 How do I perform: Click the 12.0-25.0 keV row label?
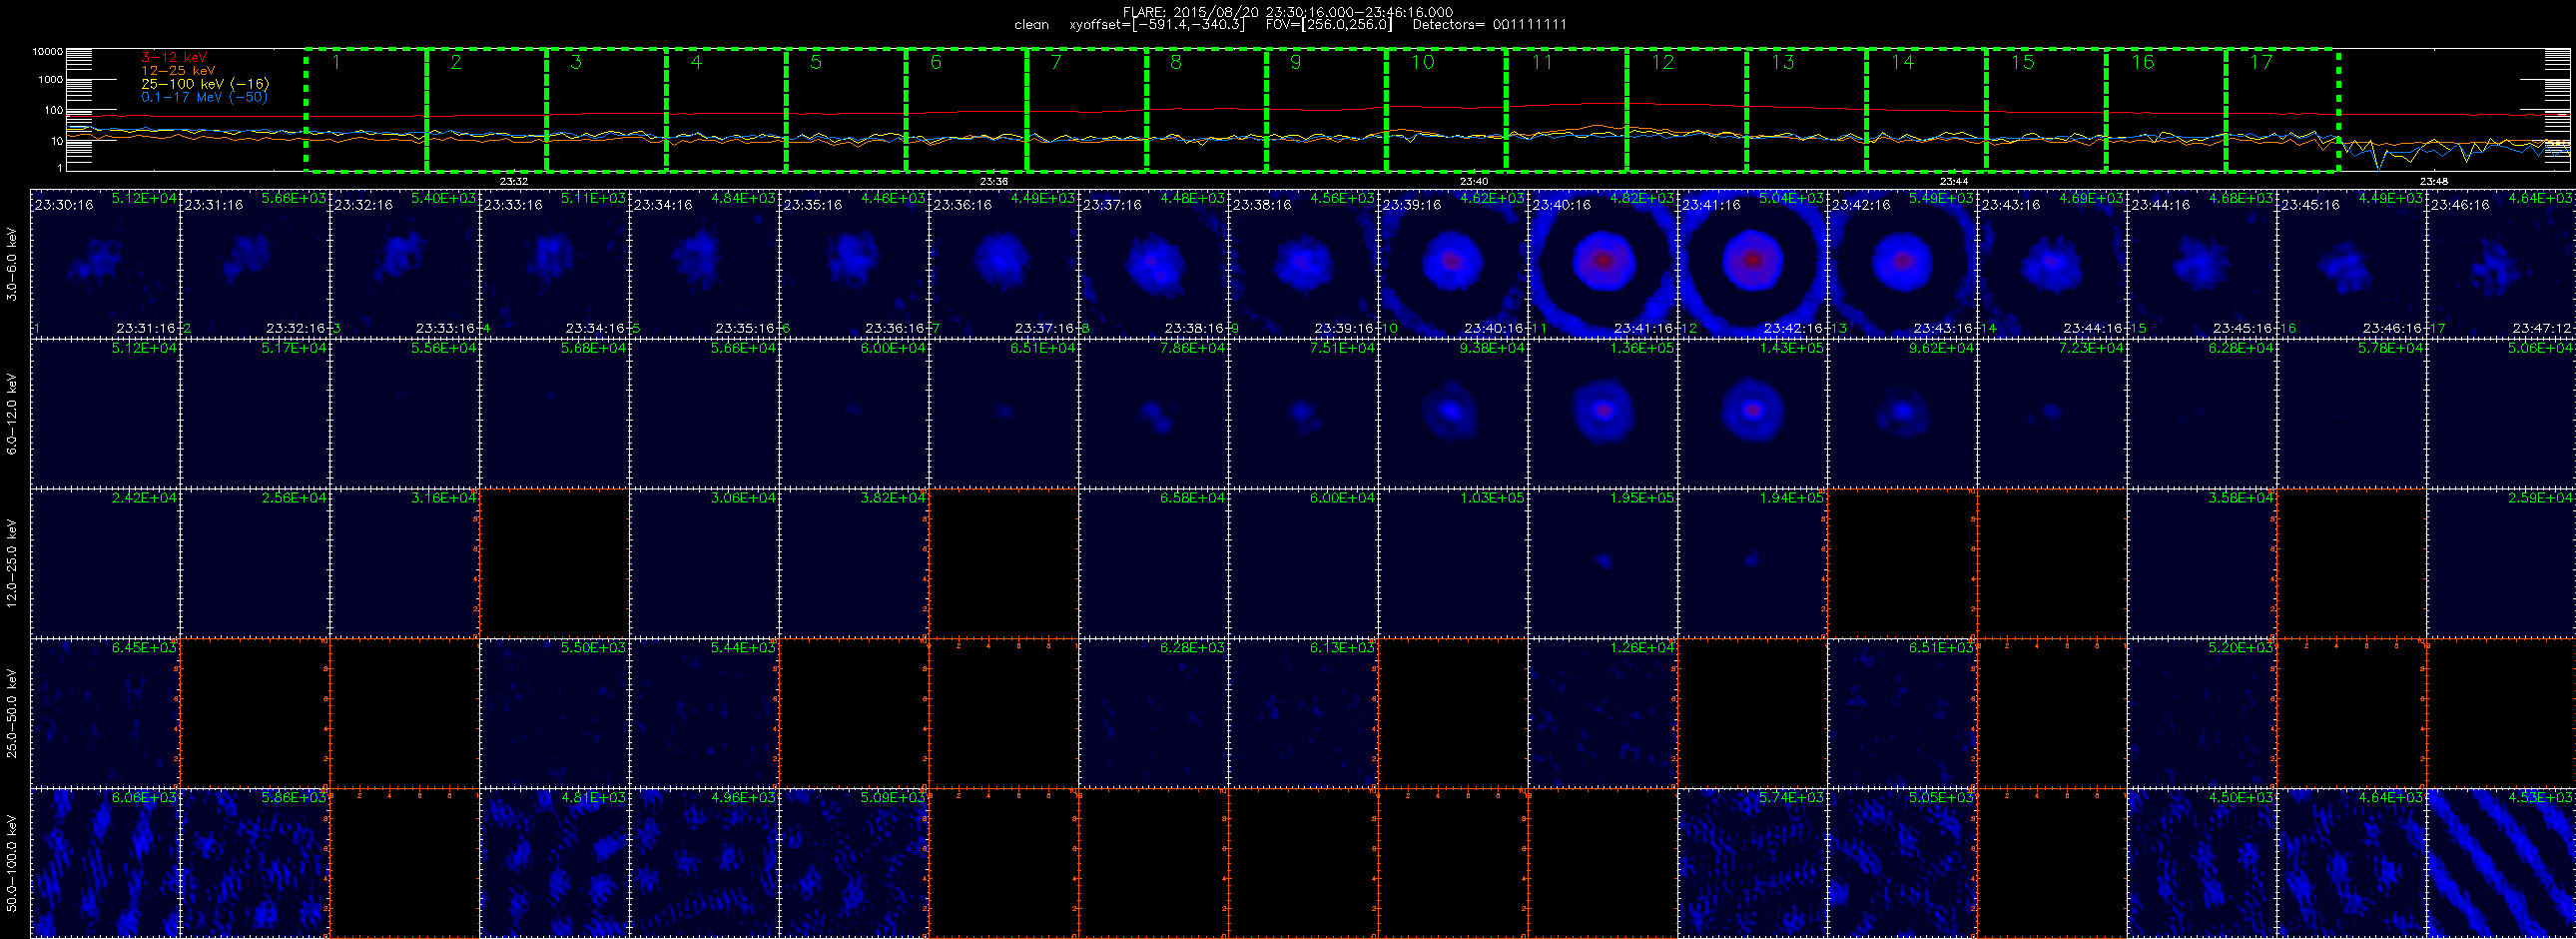(12, 563)
